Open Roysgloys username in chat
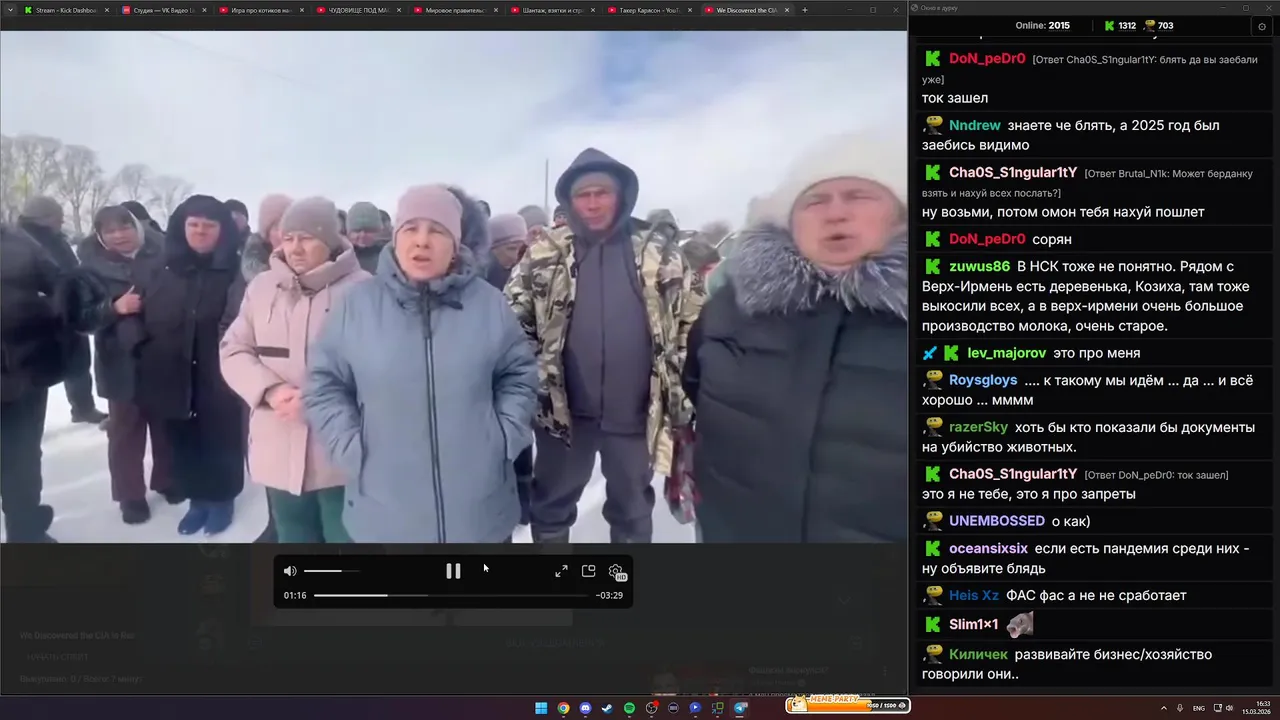Image resolution: width=1280 pixels, height=720 pixels. 983,380
